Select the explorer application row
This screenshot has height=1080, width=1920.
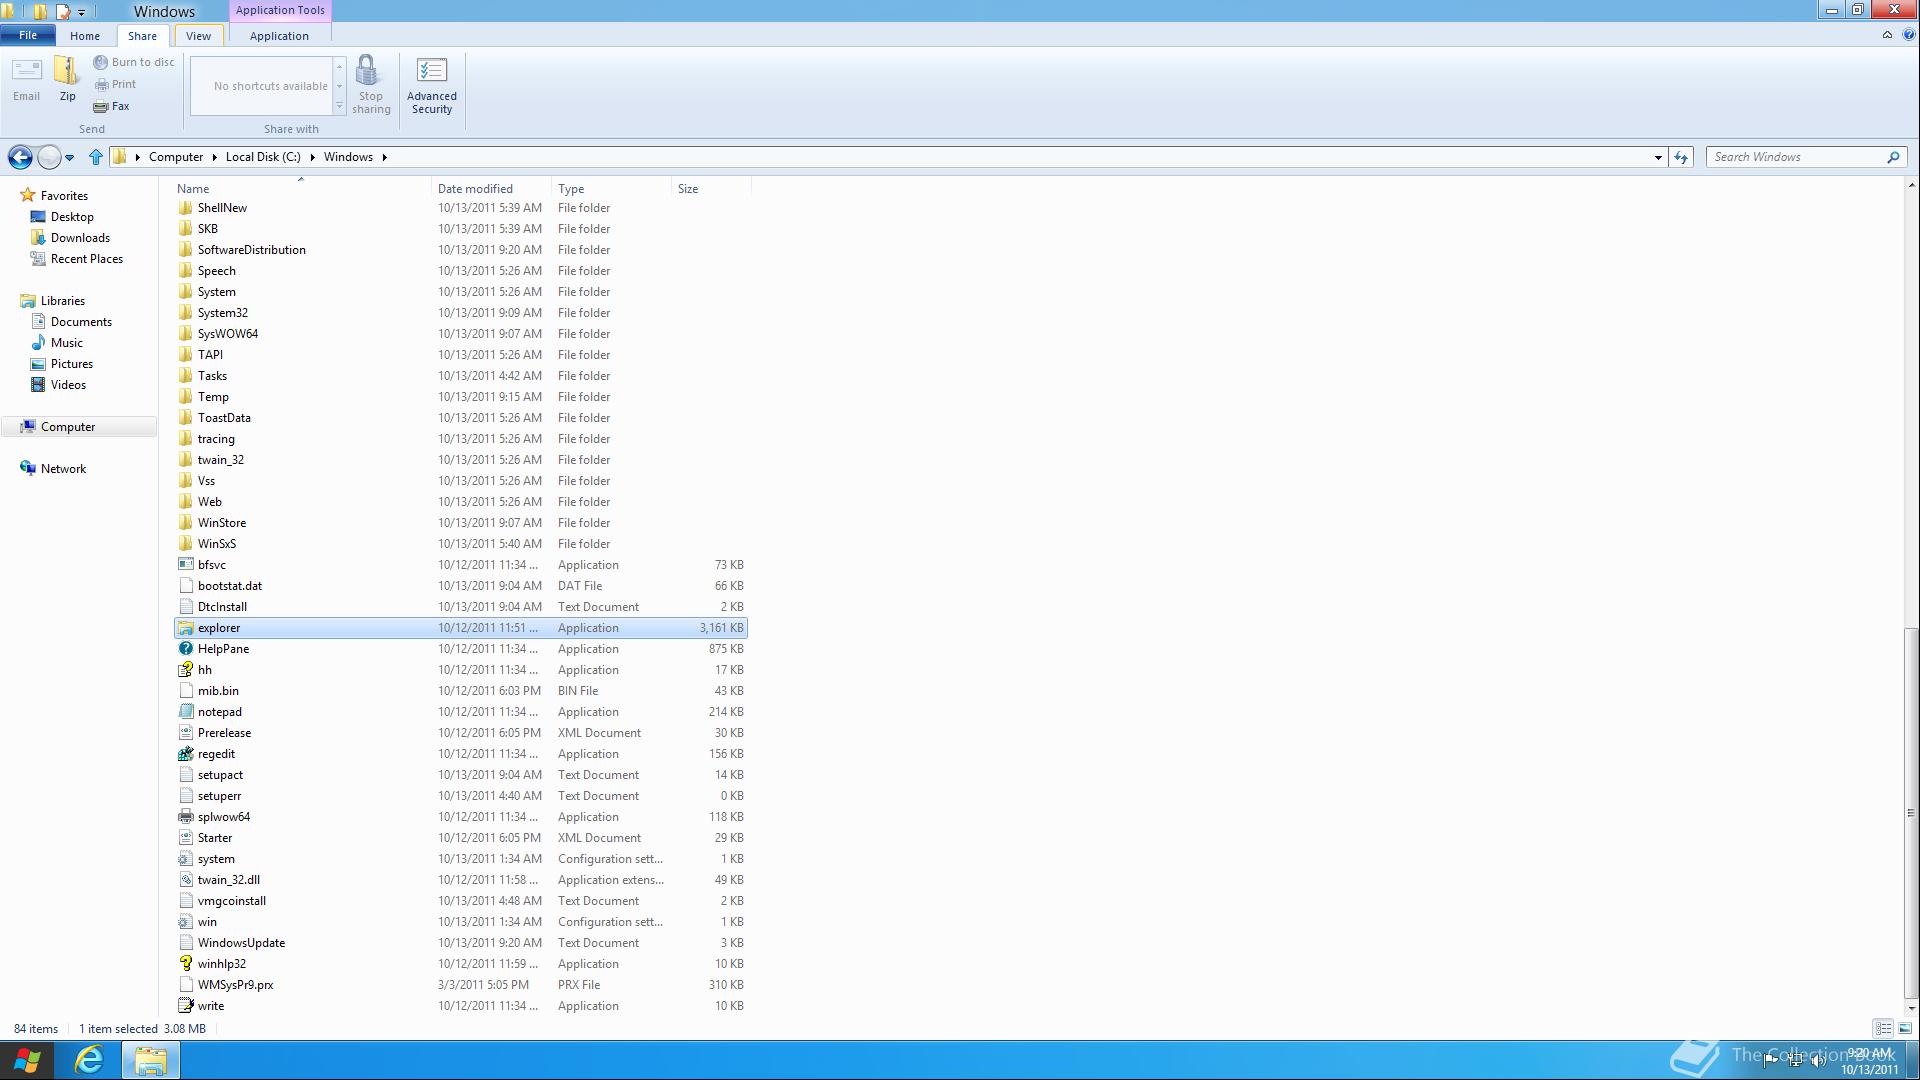click(x=460, y=628)
